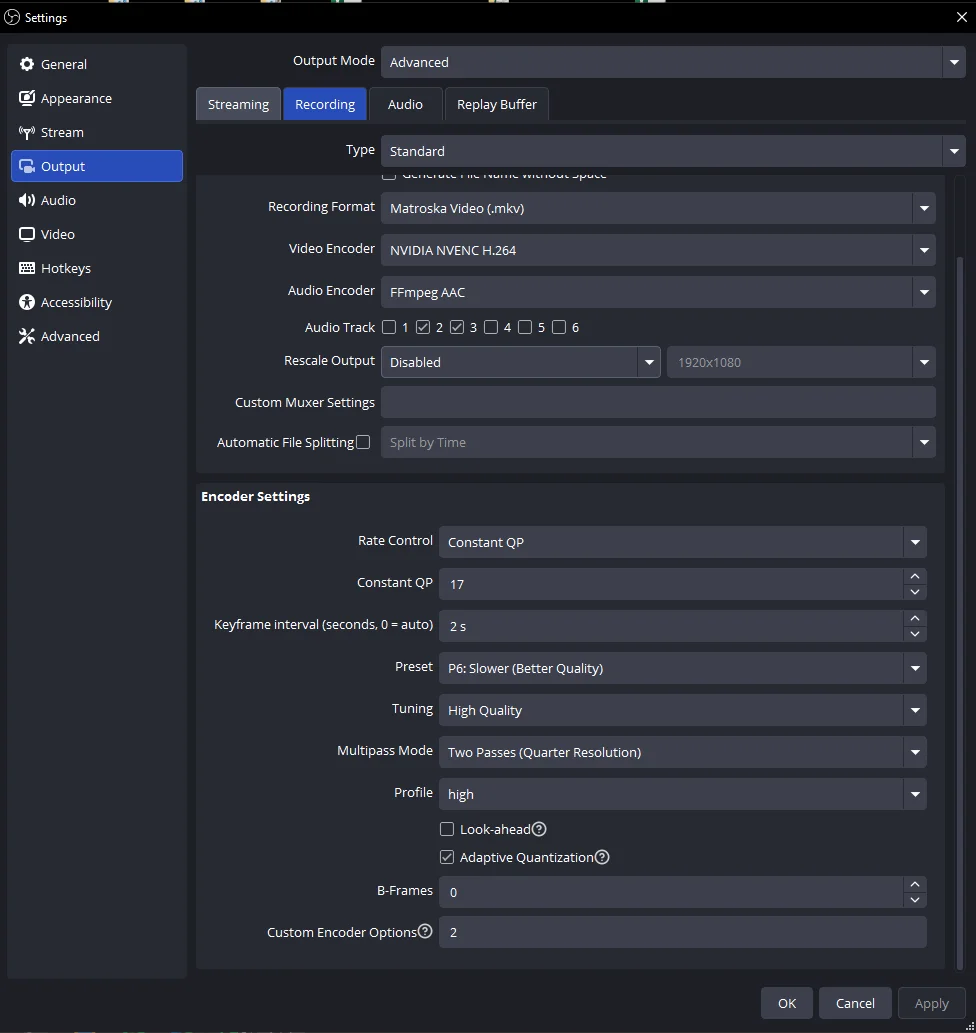Open General settings via gear icon
Viewport: 976px width, 1033px height.
(27, 64)
